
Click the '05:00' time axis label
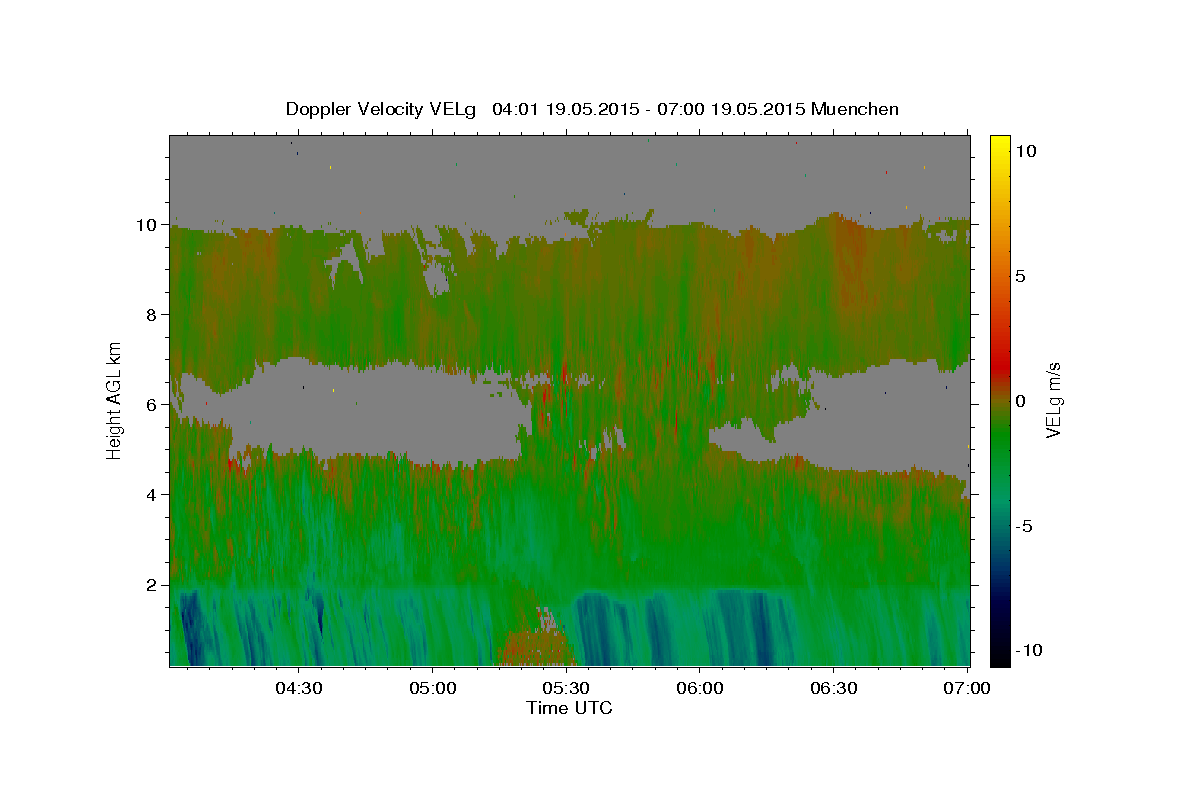pyautogui.click(x=432, y=688)
